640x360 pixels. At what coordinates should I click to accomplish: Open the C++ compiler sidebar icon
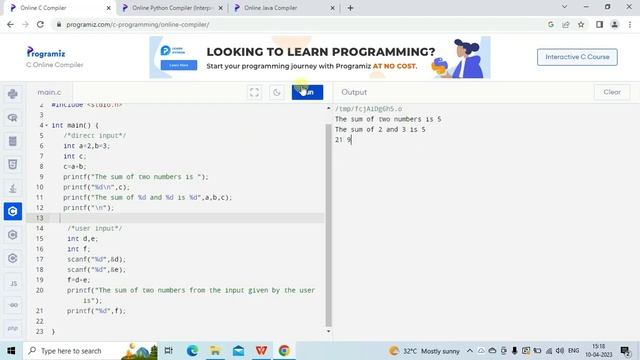[13, 235]
